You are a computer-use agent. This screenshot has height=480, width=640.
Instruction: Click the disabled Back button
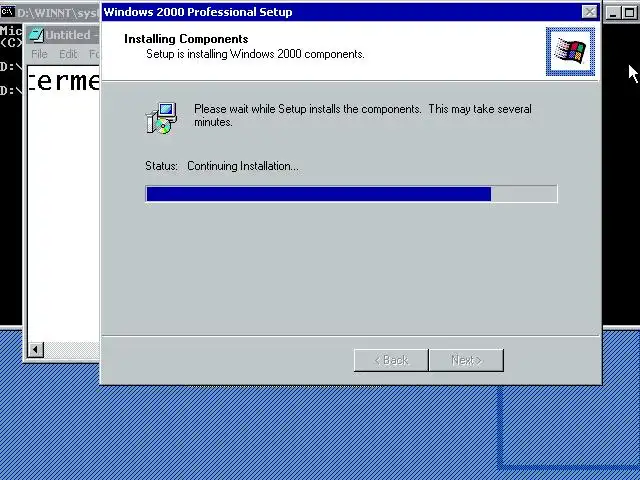391,360
